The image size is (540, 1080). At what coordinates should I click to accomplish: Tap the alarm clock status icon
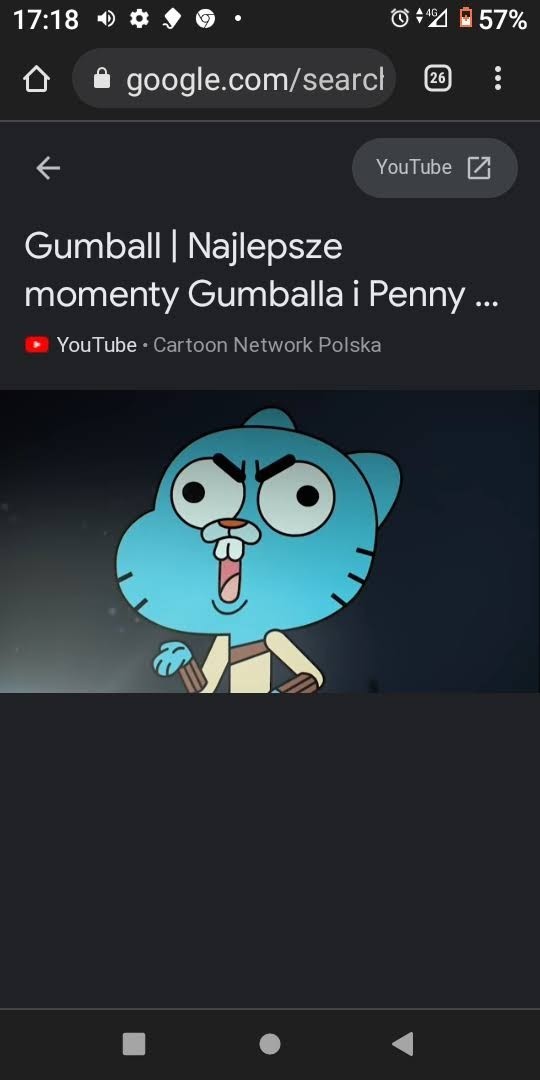point(399,19)
